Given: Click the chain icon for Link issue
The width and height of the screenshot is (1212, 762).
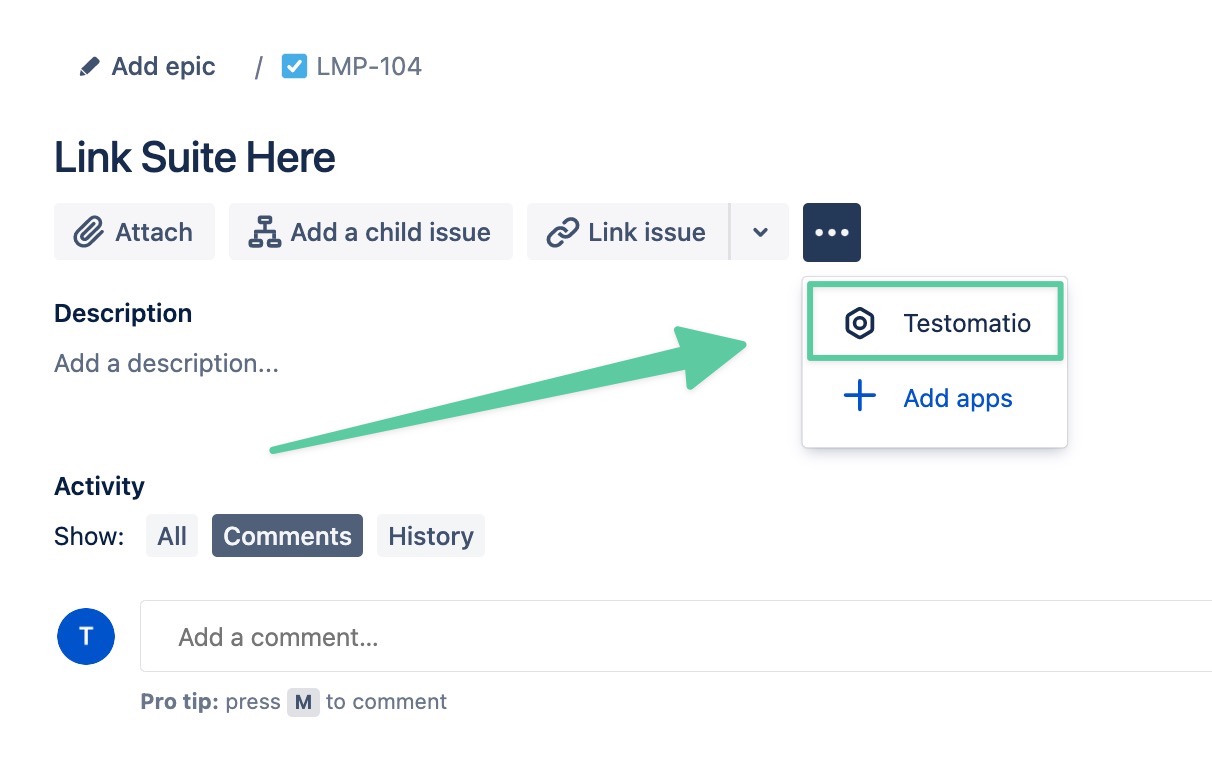Looking at the screenshot, I should (x=563, y=232).
